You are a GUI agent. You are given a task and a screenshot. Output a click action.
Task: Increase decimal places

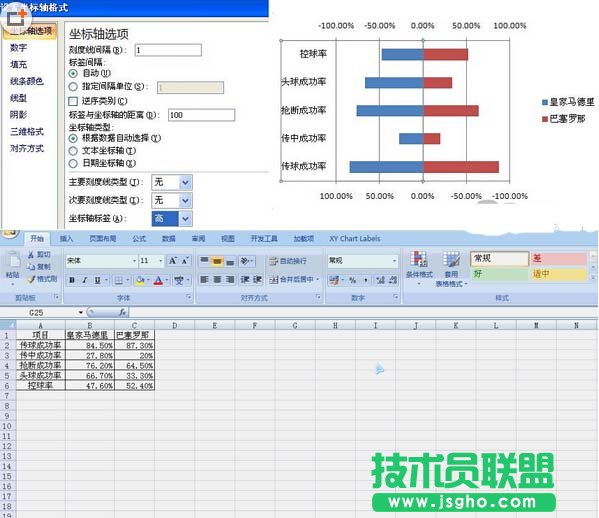(x=380, y=280)
